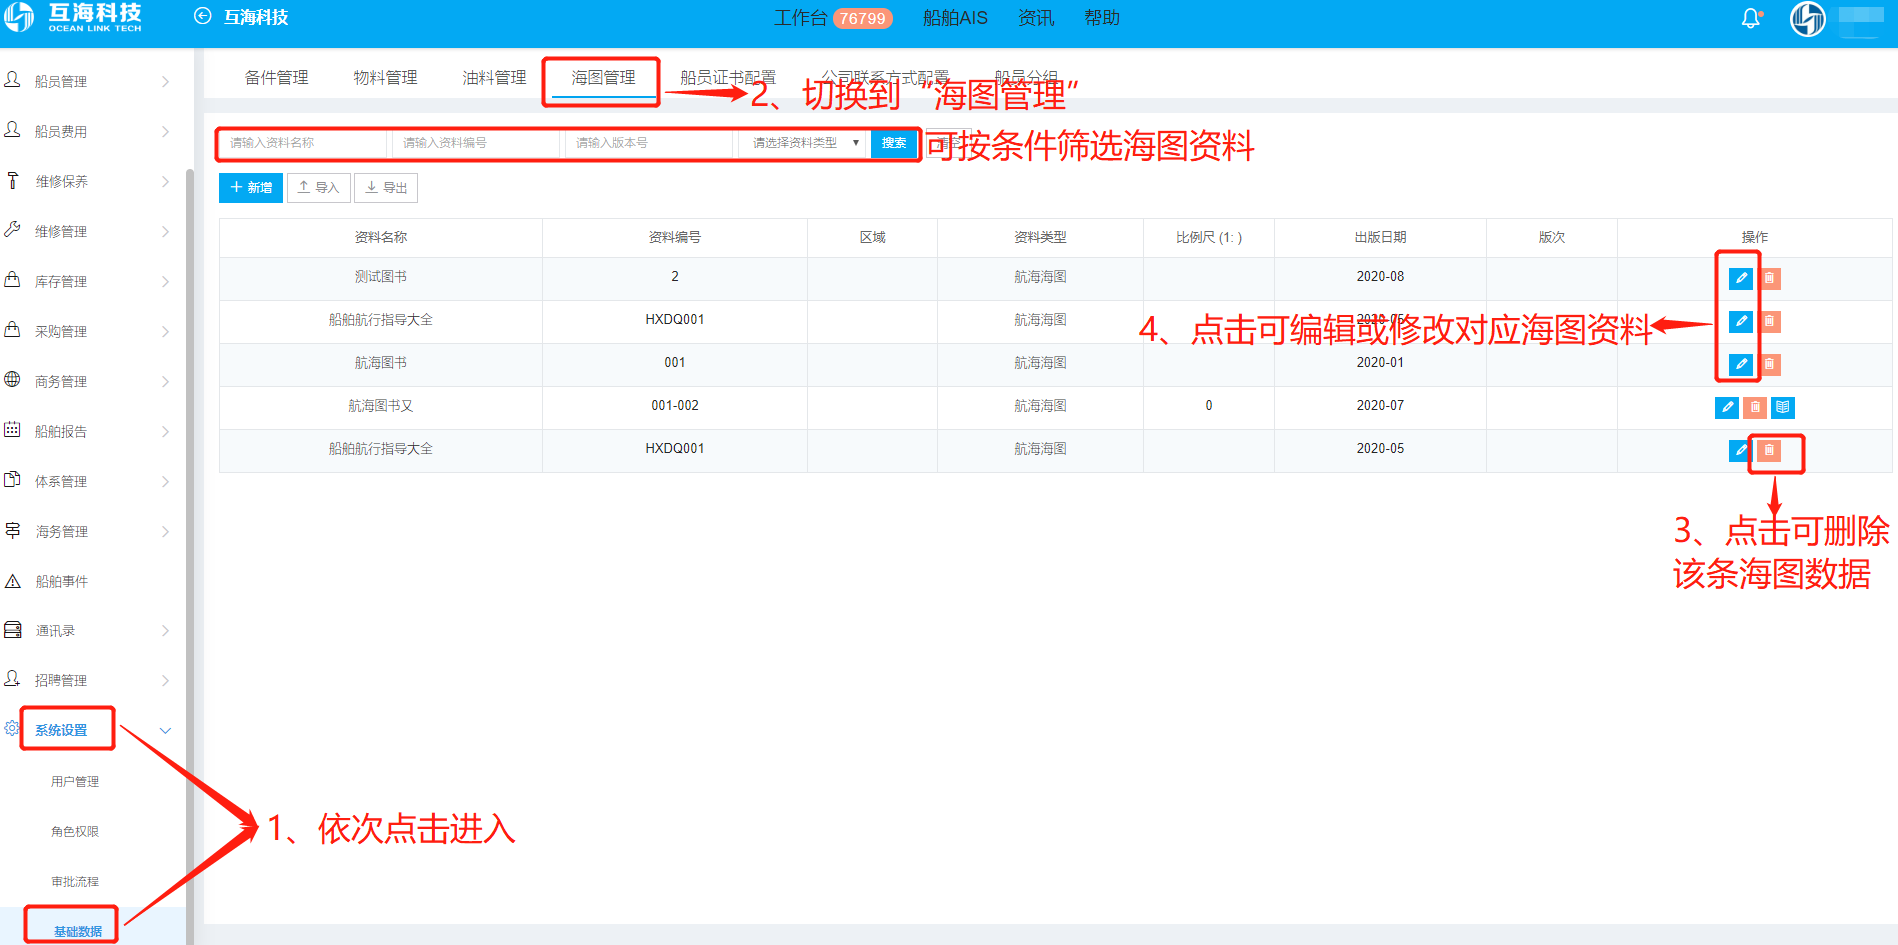The height and width of the screenshot is (945, 1898).
Task: Click the 海务管理 signpost icon
Action: [13, 530]
